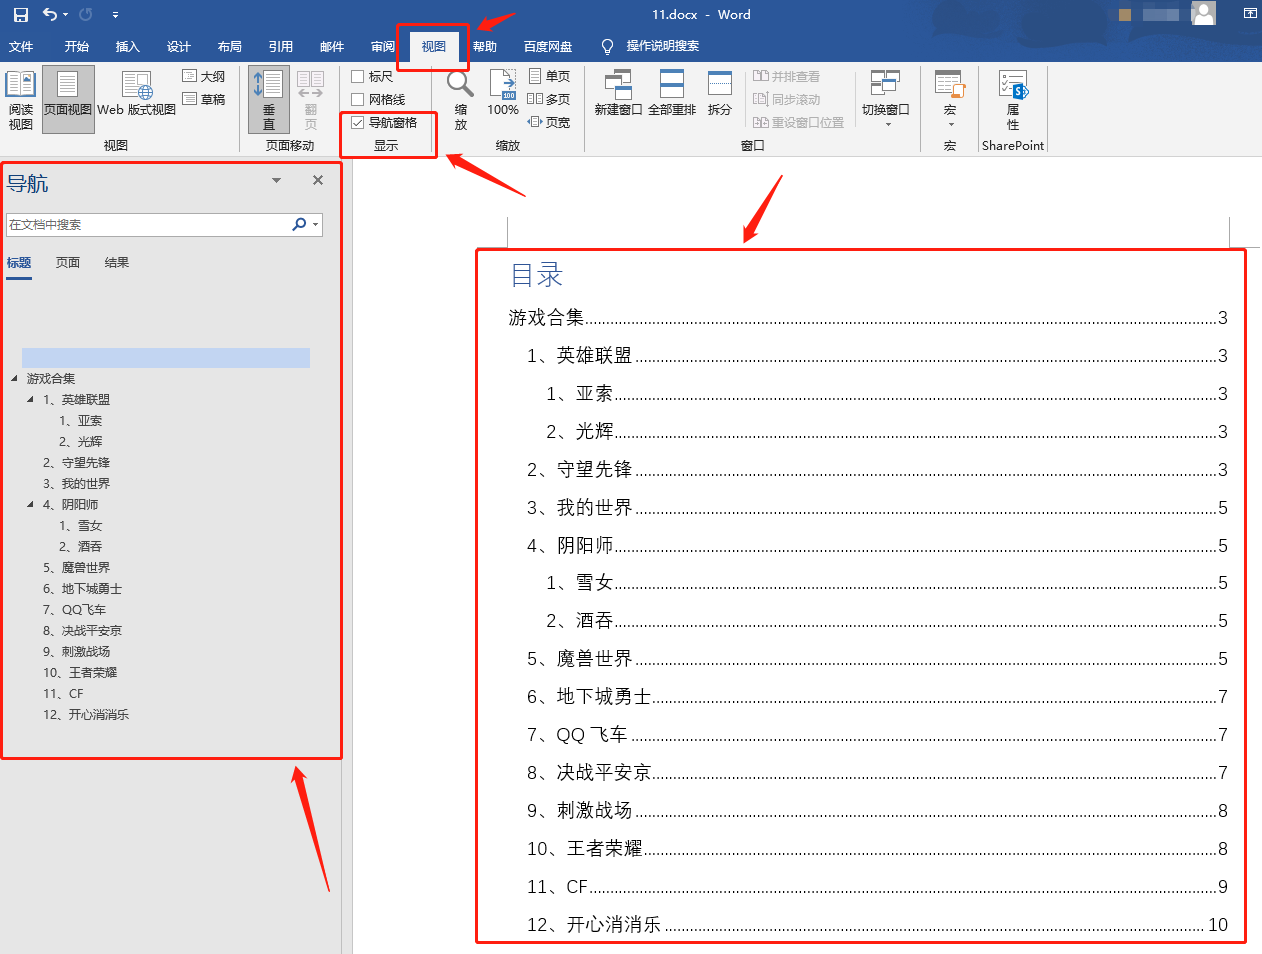Jump to 王者荣耀 heading in navigation
Image resolution: width=1262 pixels, height=954 pixels.
[93, 673]
